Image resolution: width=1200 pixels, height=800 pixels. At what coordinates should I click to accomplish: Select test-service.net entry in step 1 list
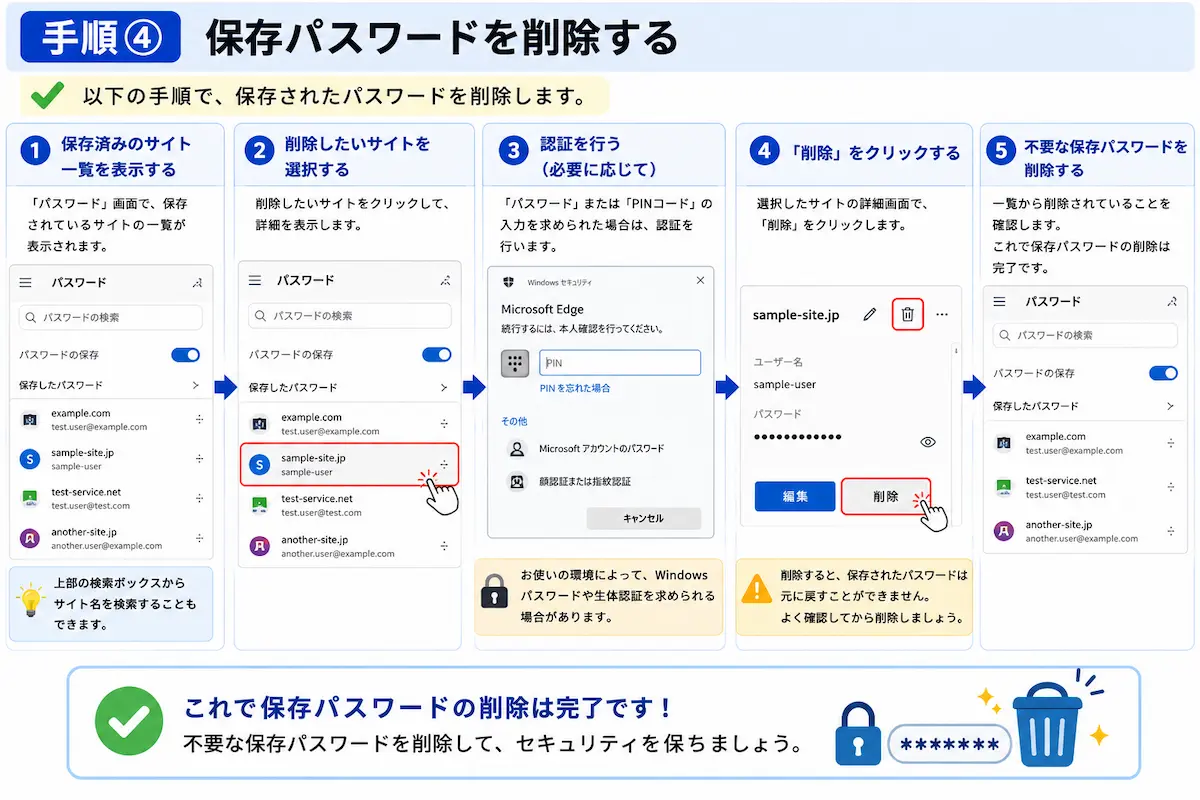(111, 498)
